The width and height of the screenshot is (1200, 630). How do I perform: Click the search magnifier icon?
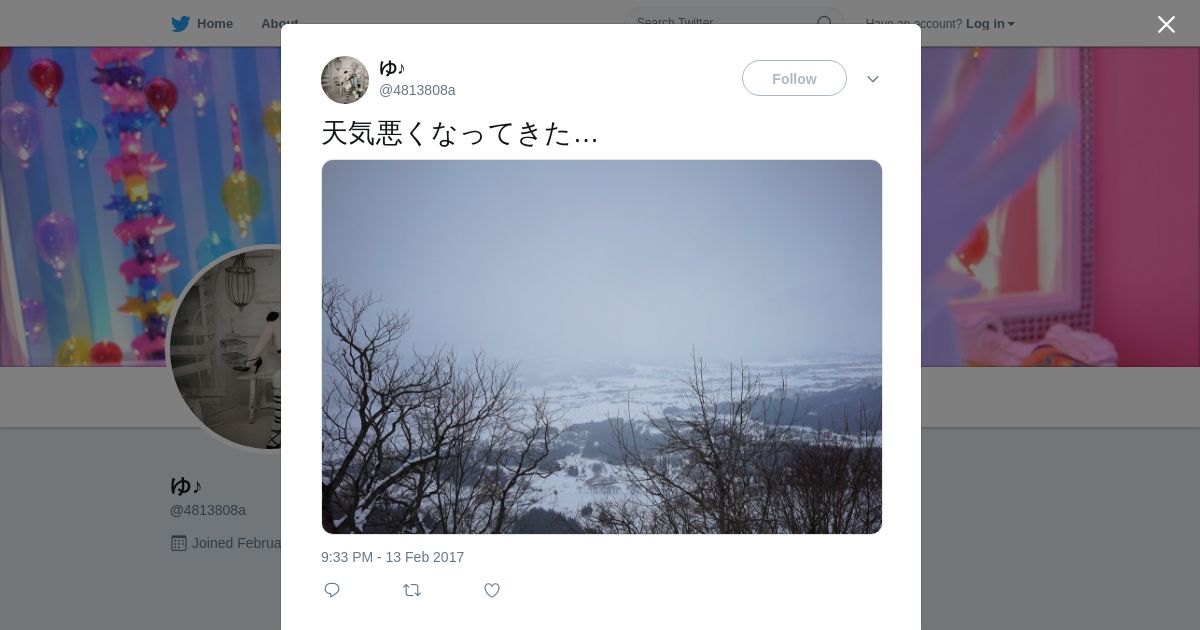click(825, 22)
